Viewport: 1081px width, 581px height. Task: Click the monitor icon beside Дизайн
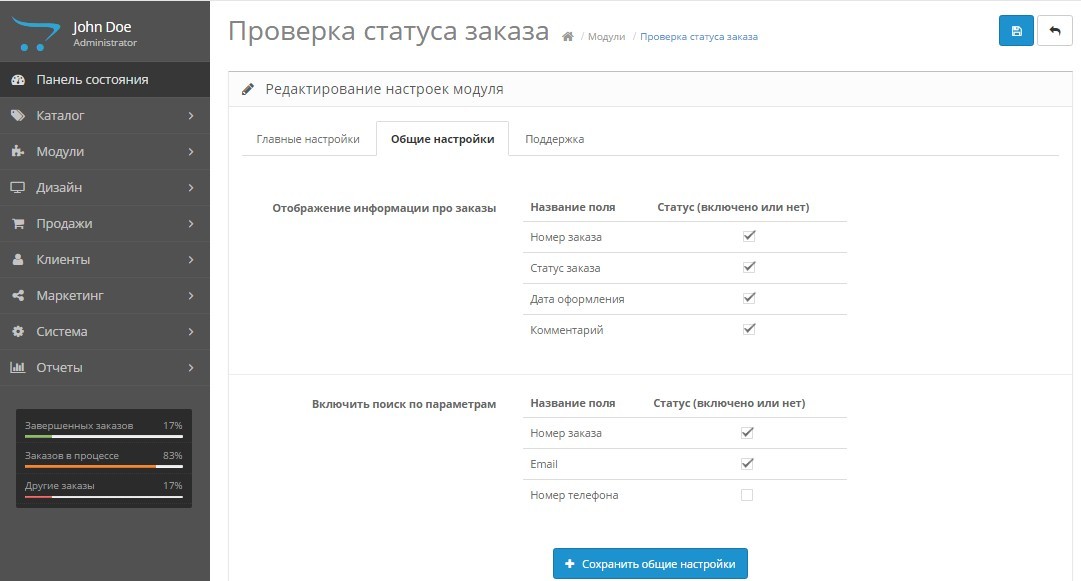(18, 187)
